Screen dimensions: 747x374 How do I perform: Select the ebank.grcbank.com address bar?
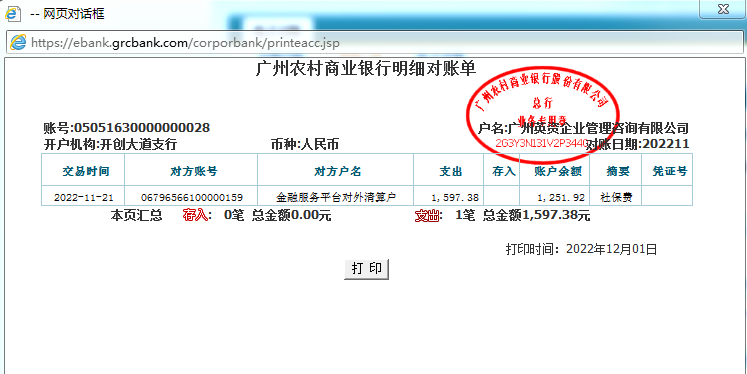(374, 43)
